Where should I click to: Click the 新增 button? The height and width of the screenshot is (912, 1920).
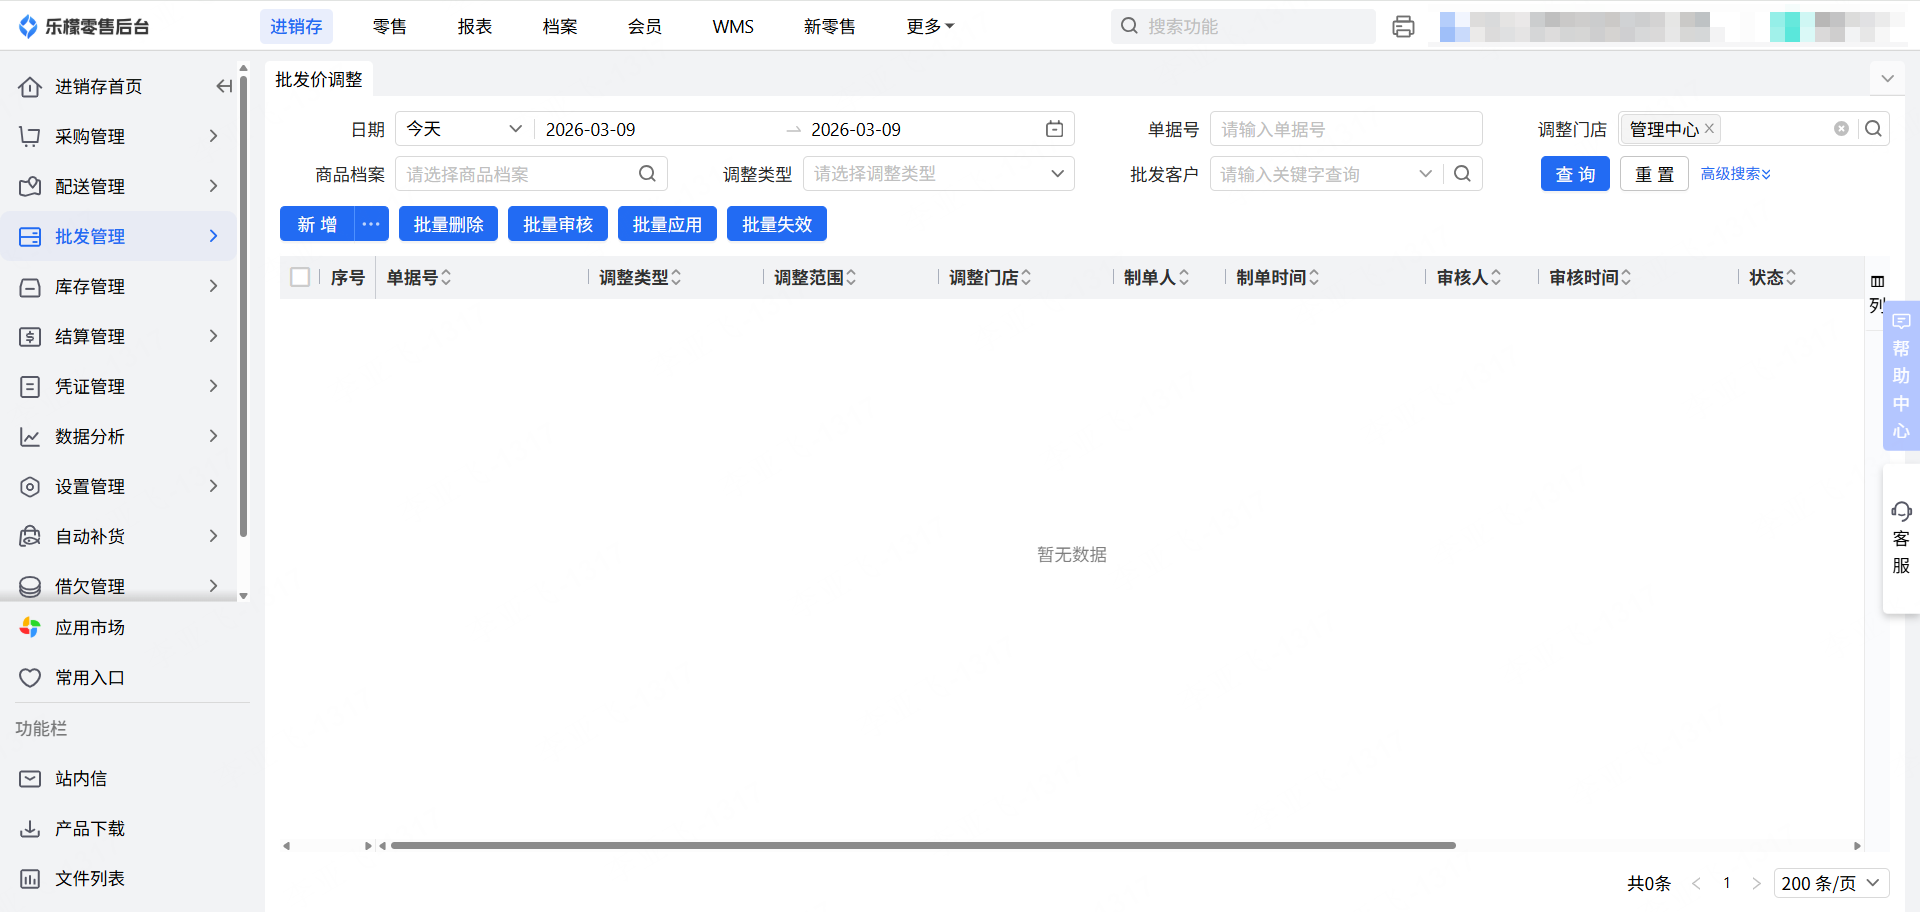pyautogui.click(x=317, y=224)
